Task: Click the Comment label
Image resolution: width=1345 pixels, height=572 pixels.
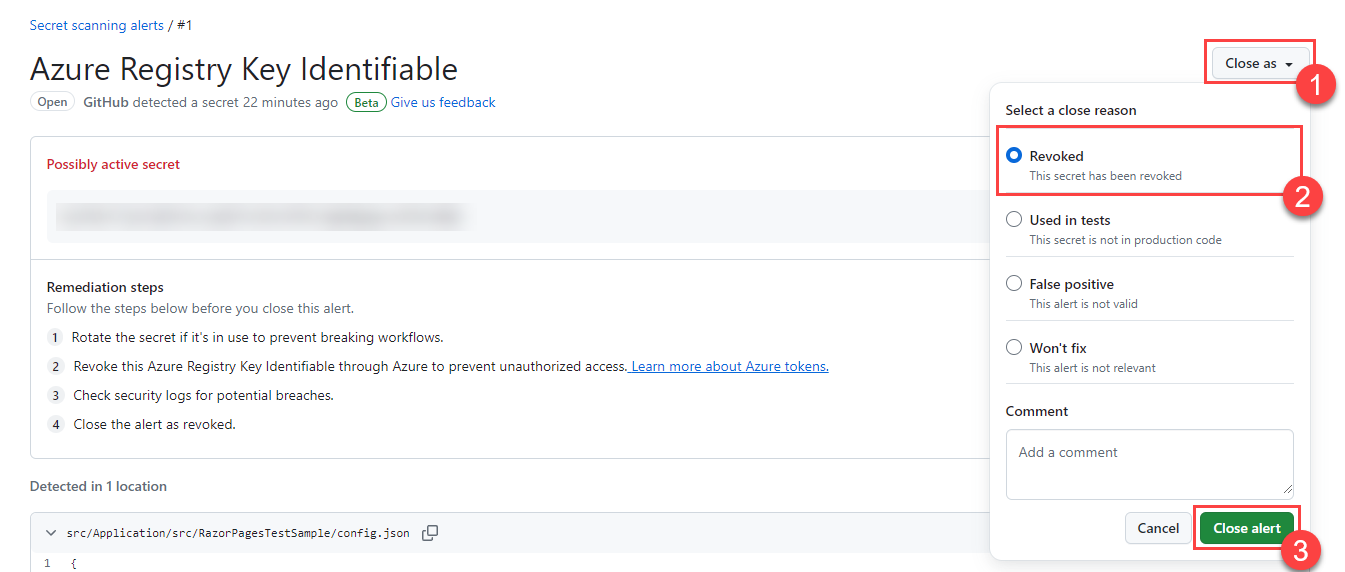Action: 1037,411
